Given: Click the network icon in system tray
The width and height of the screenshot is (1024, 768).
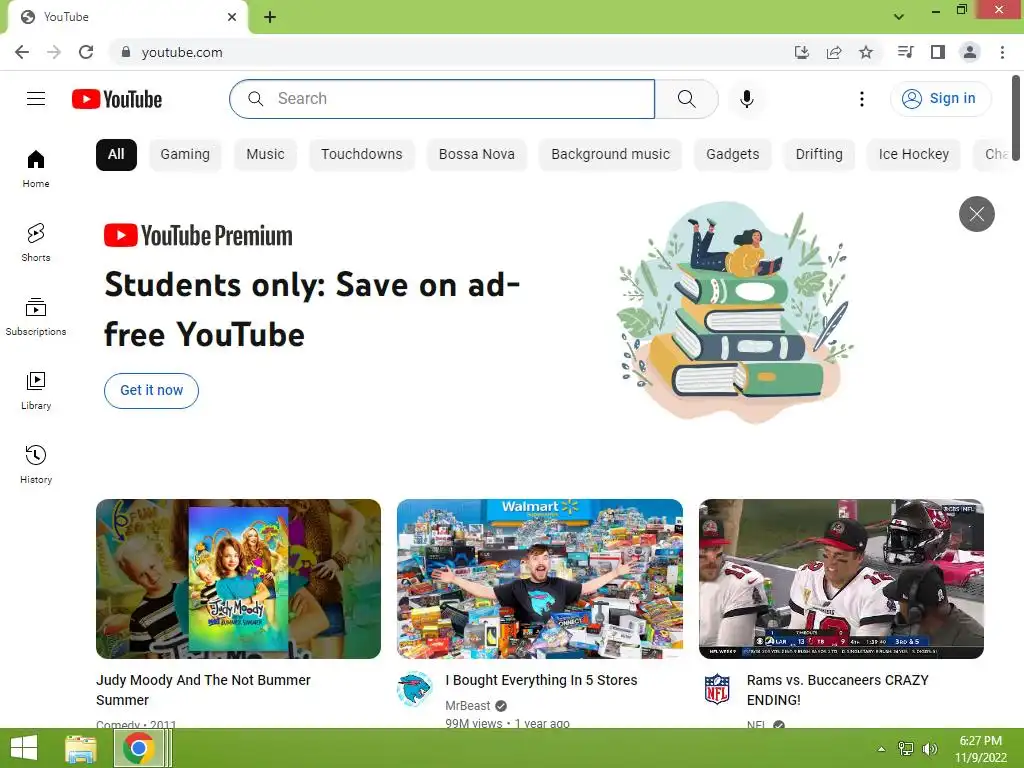Looking at the screenshot, I should 905,749.
